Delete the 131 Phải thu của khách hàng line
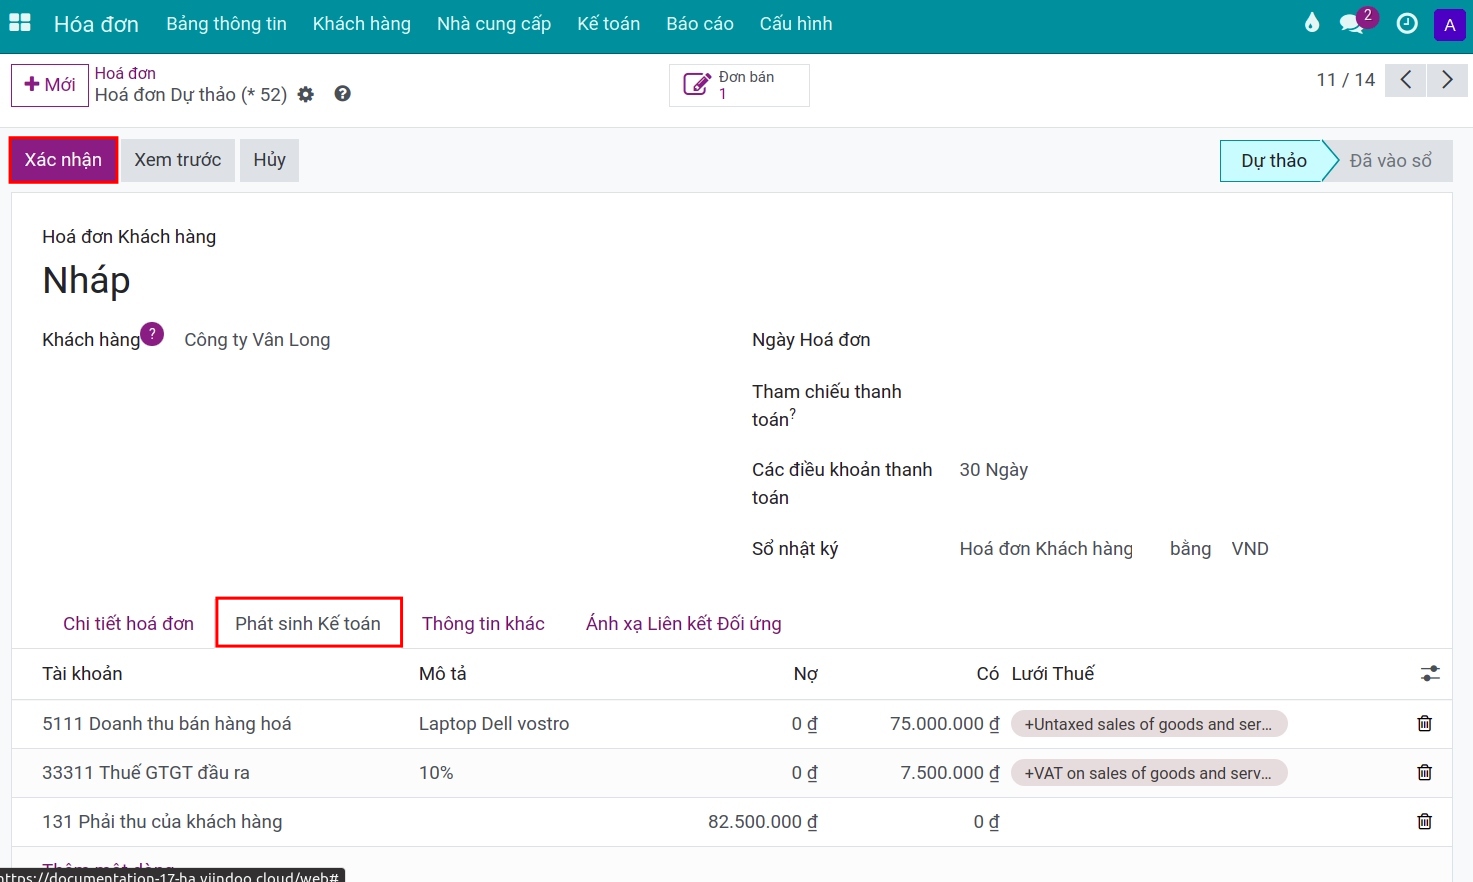 pyautogui.click(x=1425, y=821)
